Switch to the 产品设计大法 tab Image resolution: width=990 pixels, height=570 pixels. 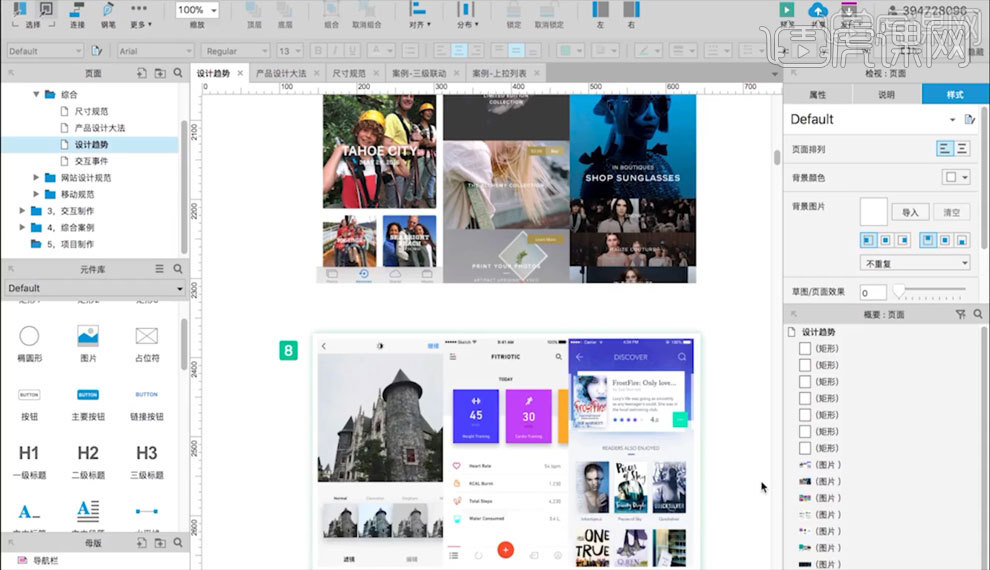coord(281,73)
